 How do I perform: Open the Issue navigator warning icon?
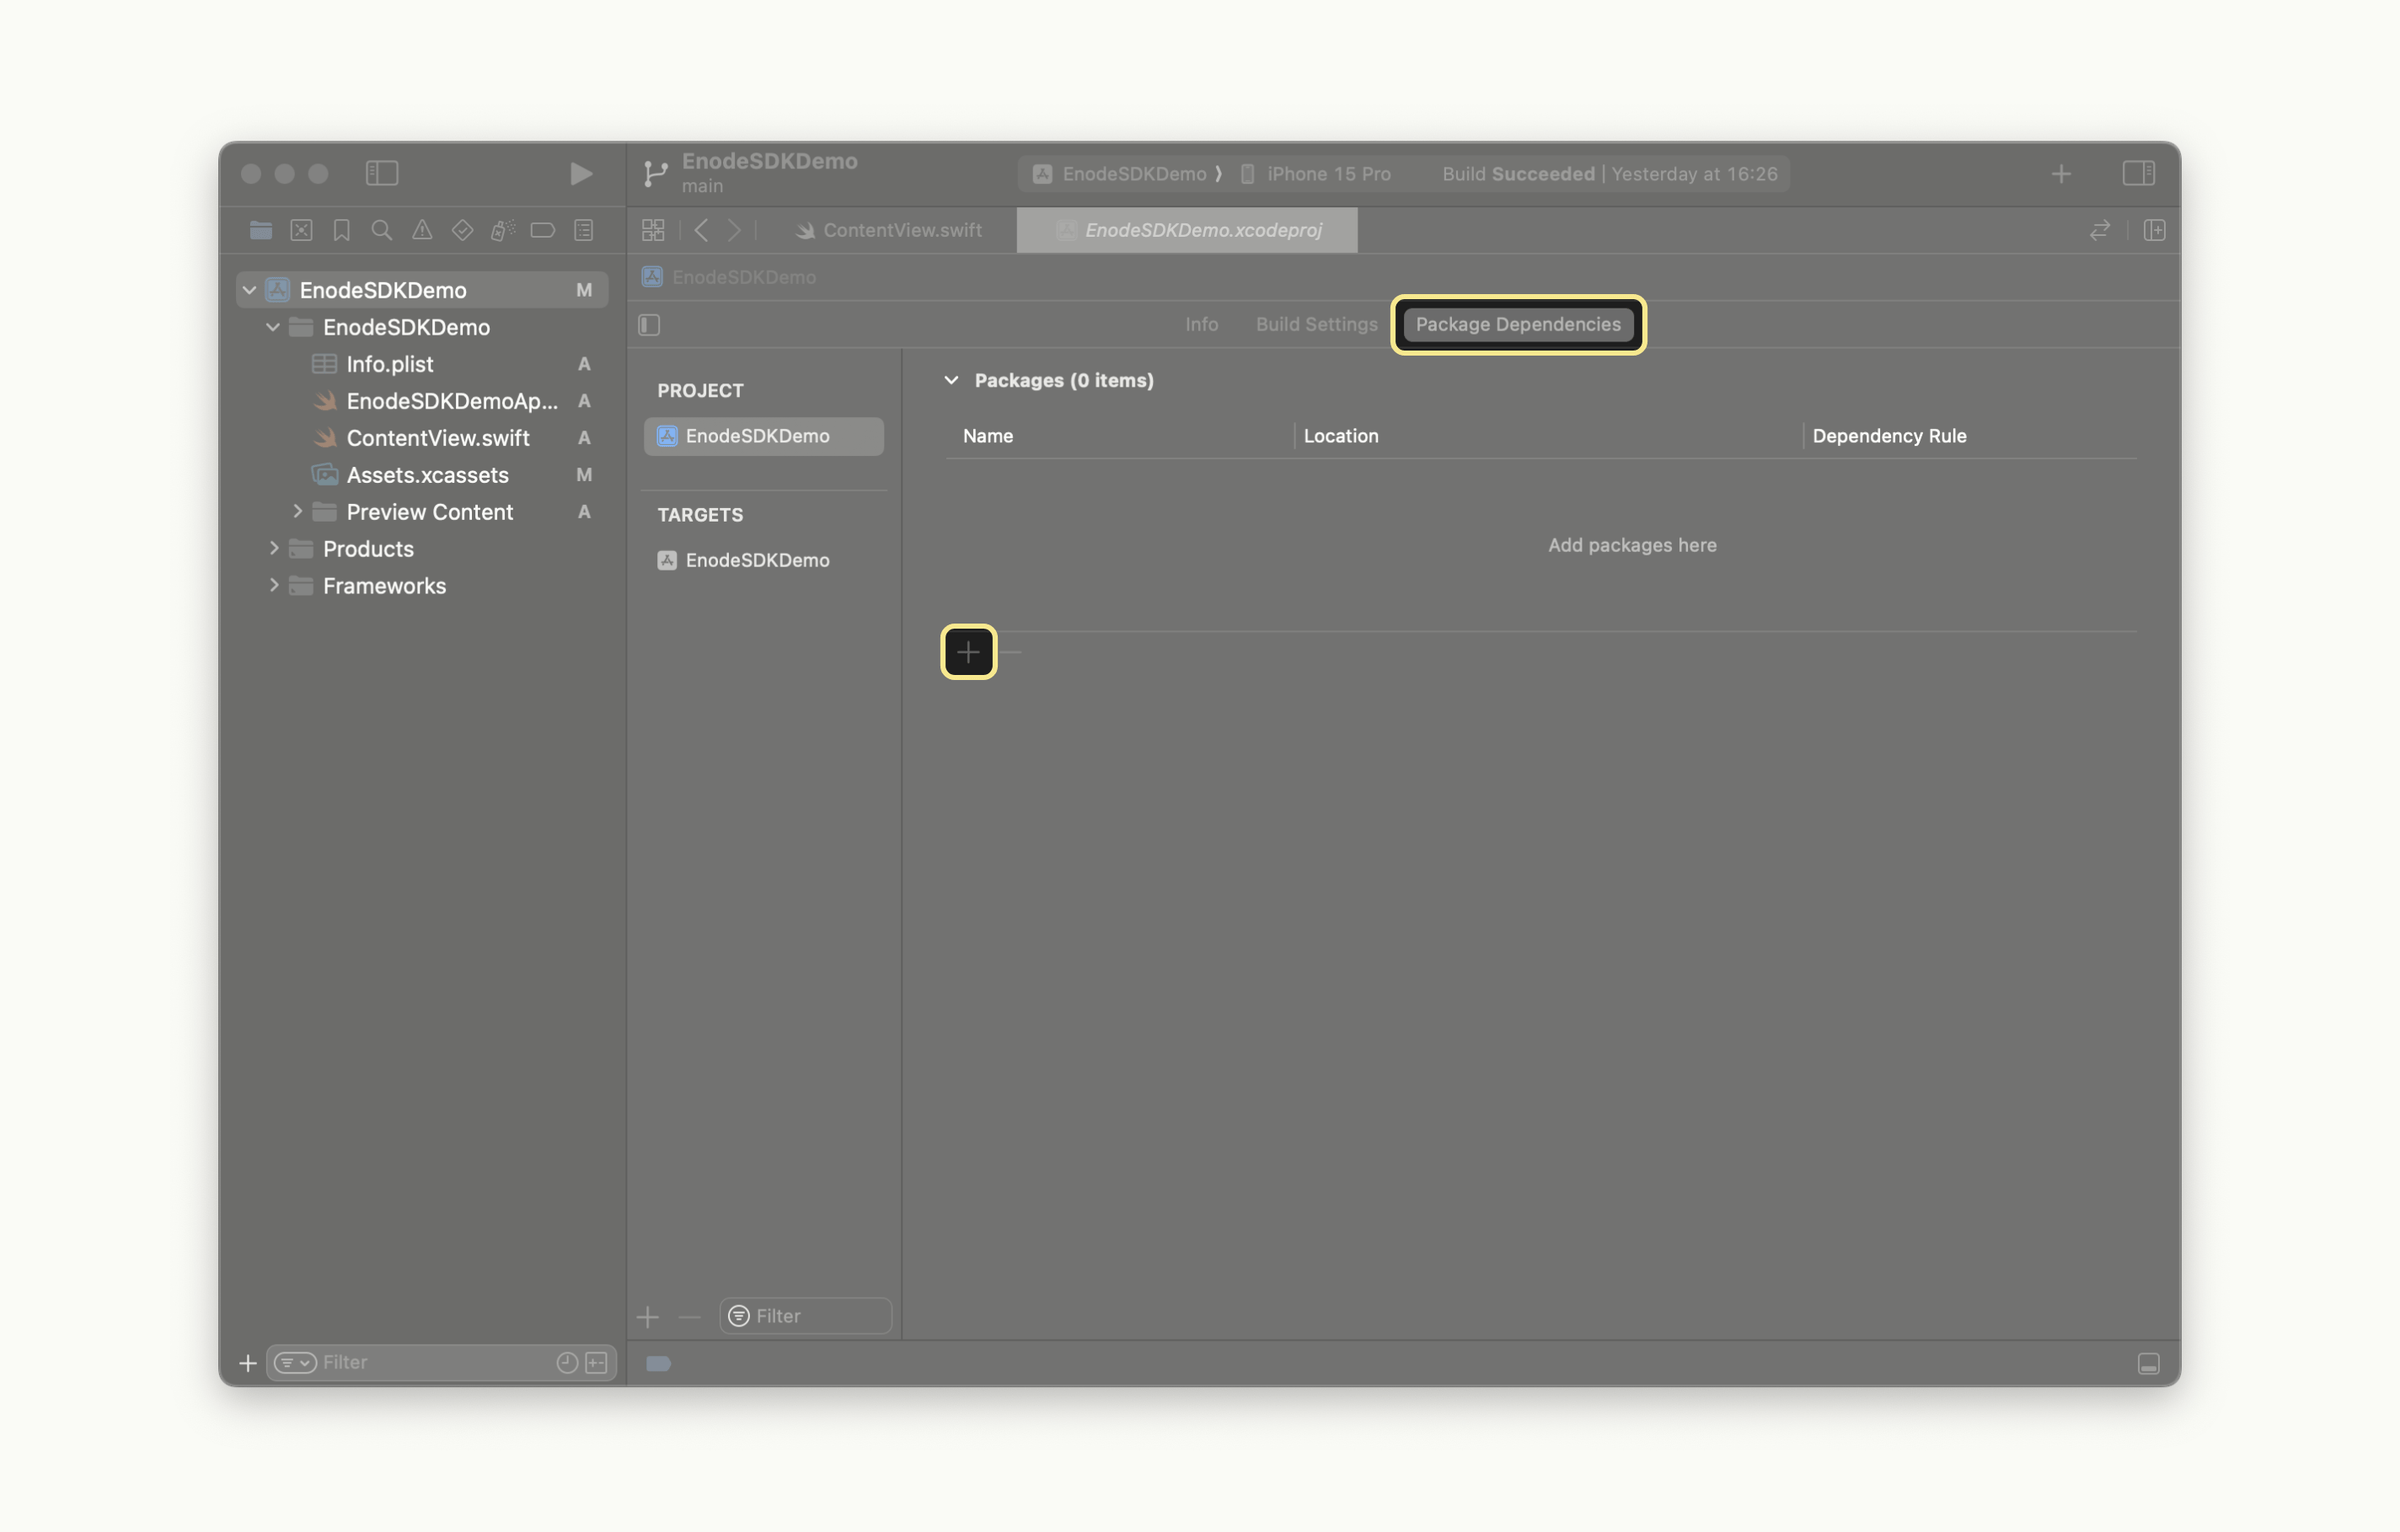(x=422, y=231)
